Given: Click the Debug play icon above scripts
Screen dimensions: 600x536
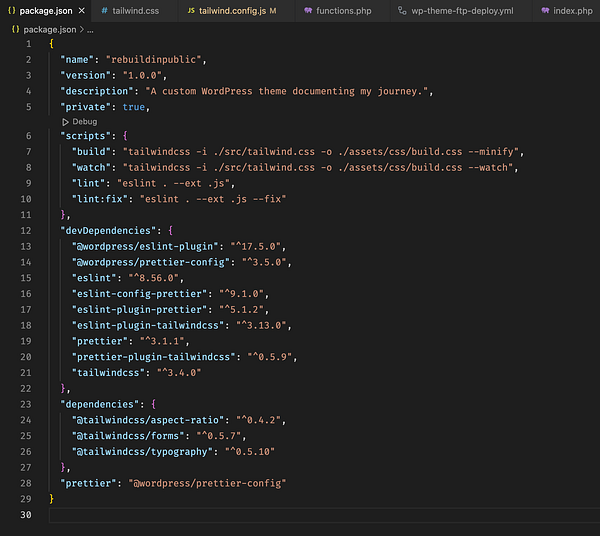Looking at the screenshot, I should [66, 121].
